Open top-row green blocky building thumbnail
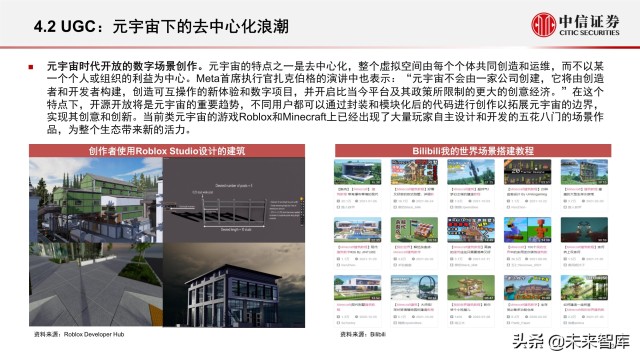Image resolution: width=640 pixels, height=360 pixels. pyautogui.click(x=584, y=172)
